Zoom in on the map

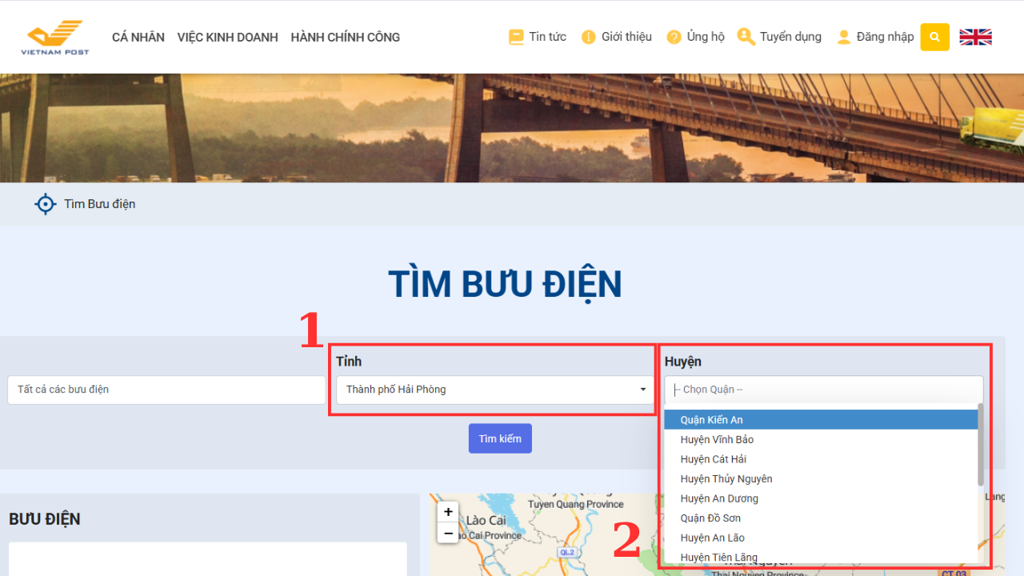click(448, 512)
